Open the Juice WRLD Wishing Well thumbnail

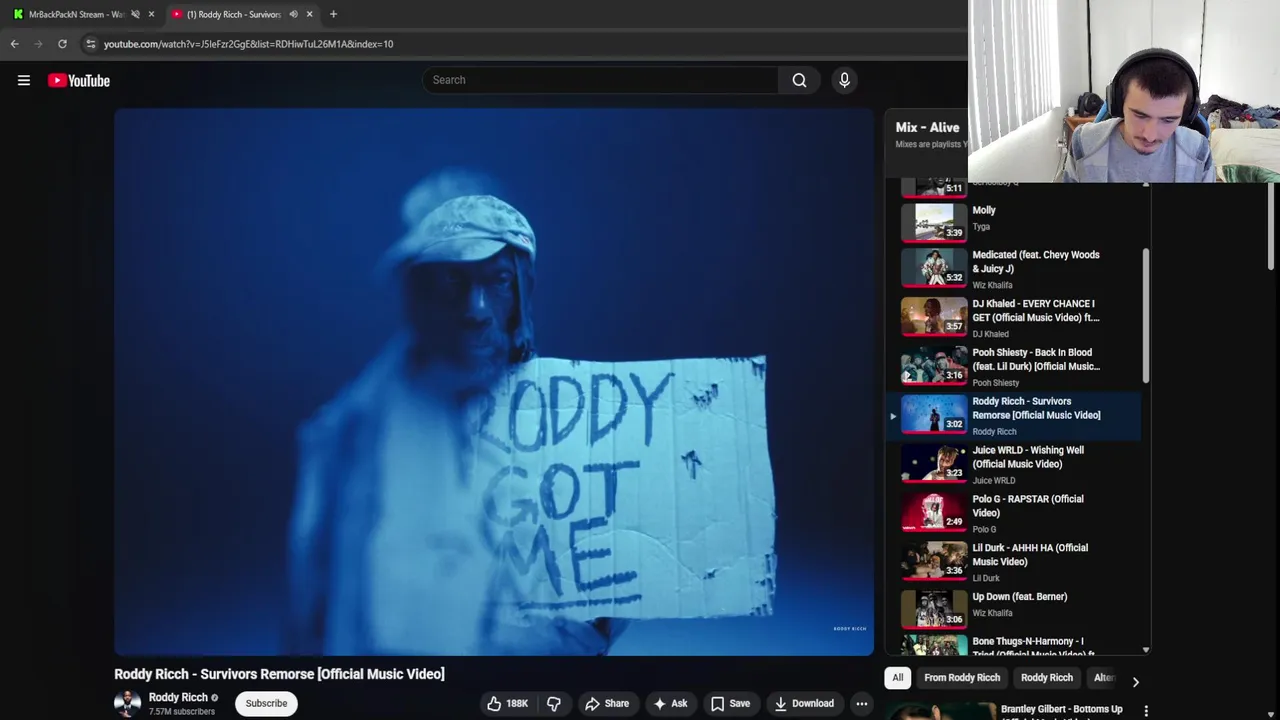tap(933, 464)
